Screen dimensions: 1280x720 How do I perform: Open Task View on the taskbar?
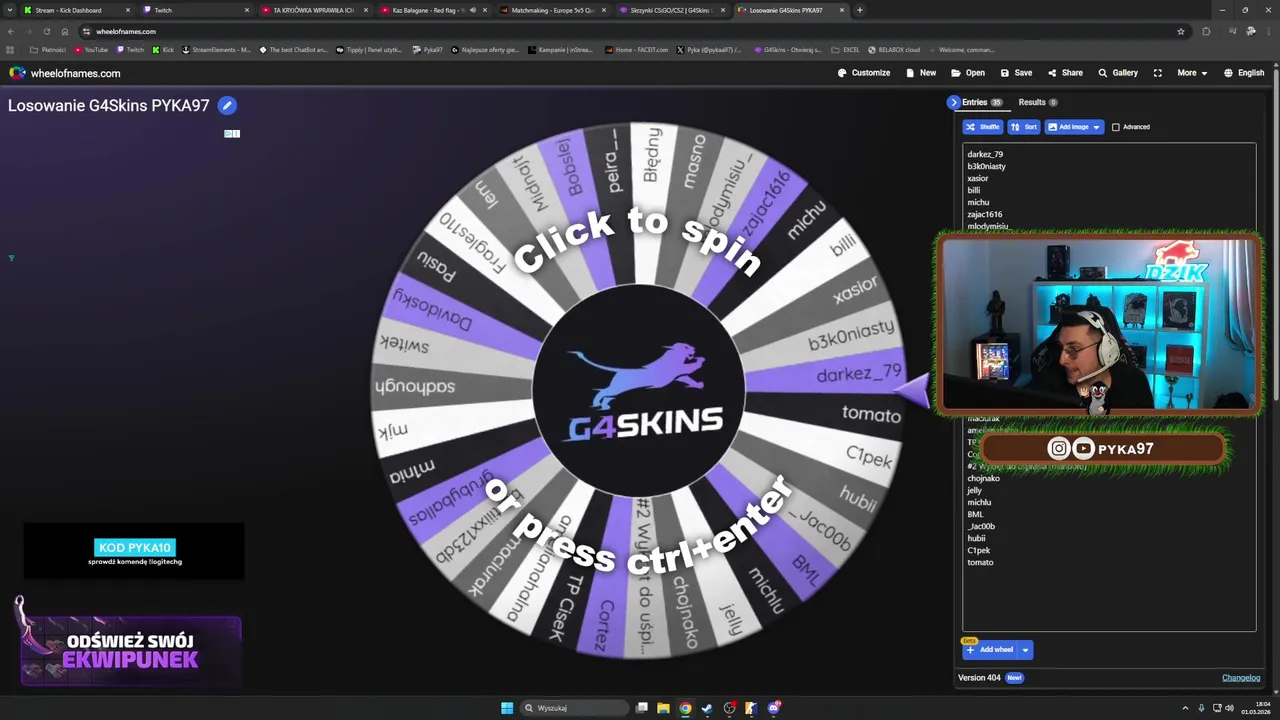[x=642, y=708]
